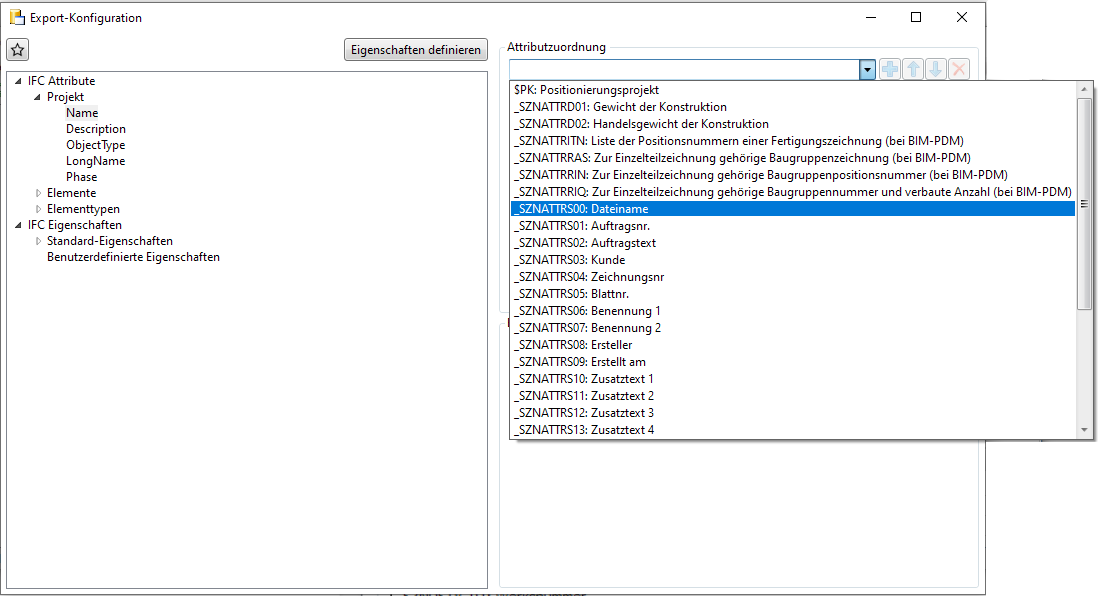Choose _SZNATTRS10: Zusatztext 1 entry
1098x596 pixels.
[793, 379]
